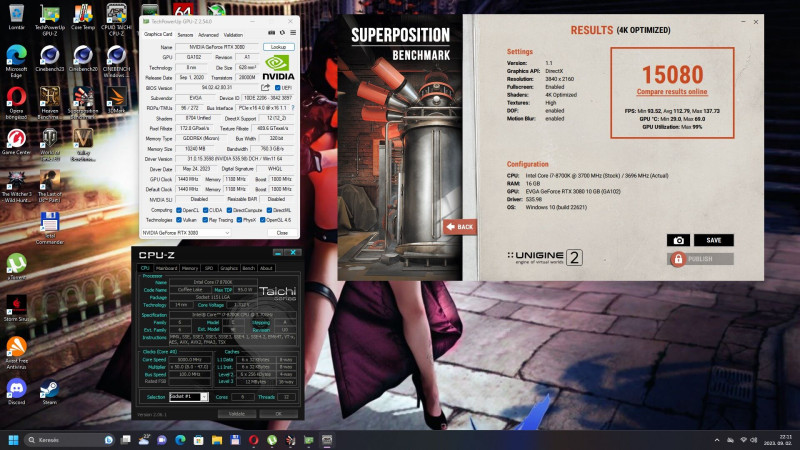Open the Game Center desktop shortcut

click(x=16, y=142)
